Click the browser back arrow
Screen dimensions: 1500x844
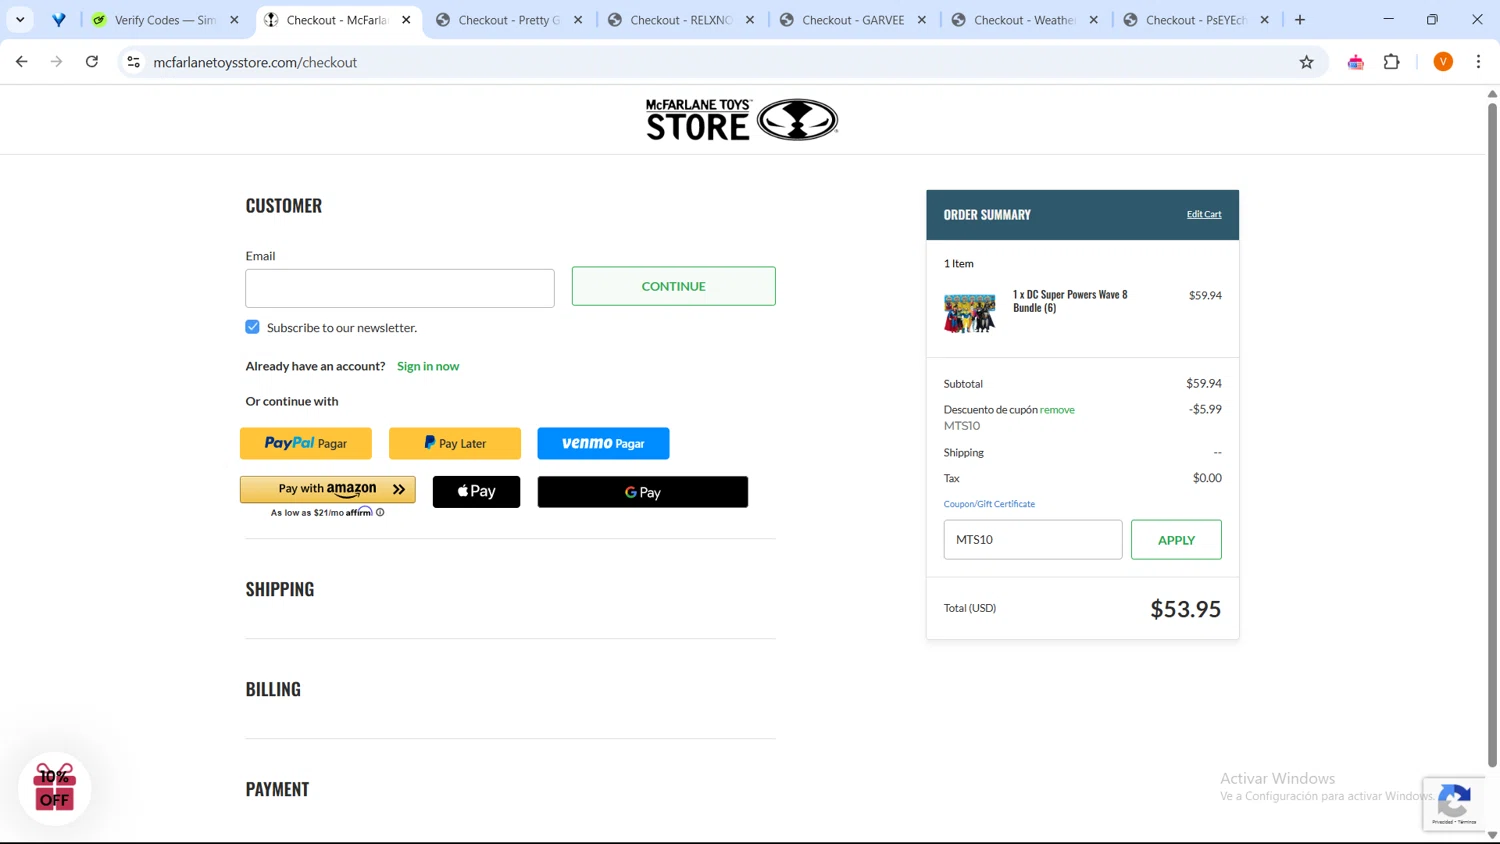tap(21, 62)
